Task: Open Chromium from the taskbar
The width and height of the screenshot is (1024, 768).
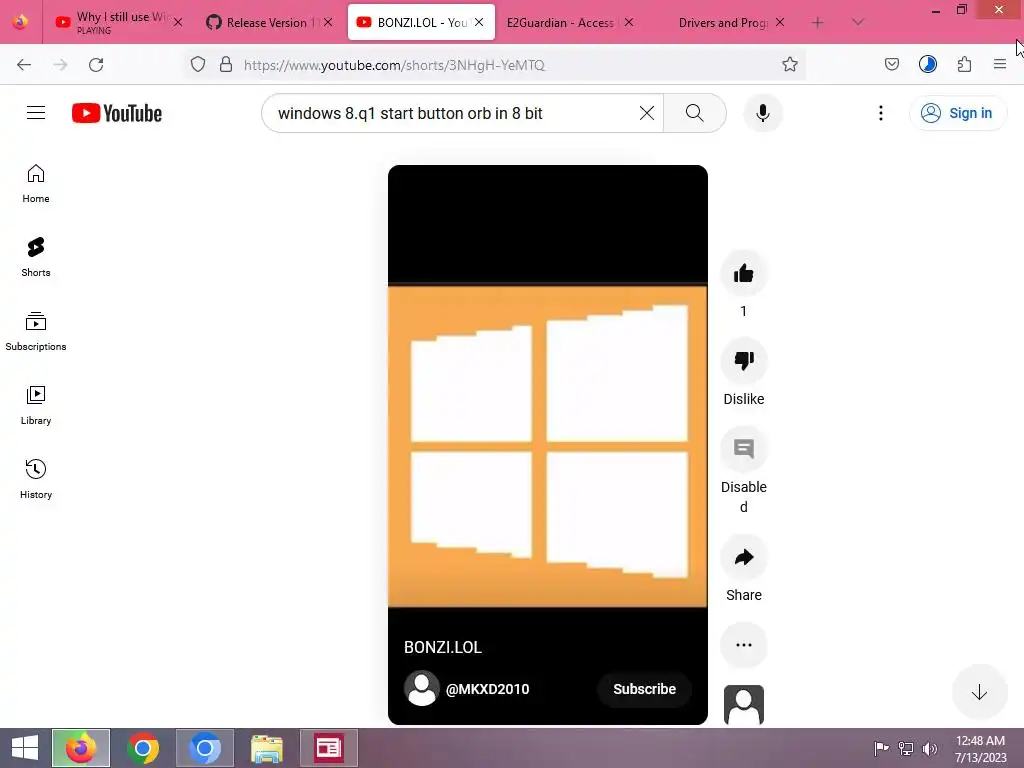Action: (204, 748)
